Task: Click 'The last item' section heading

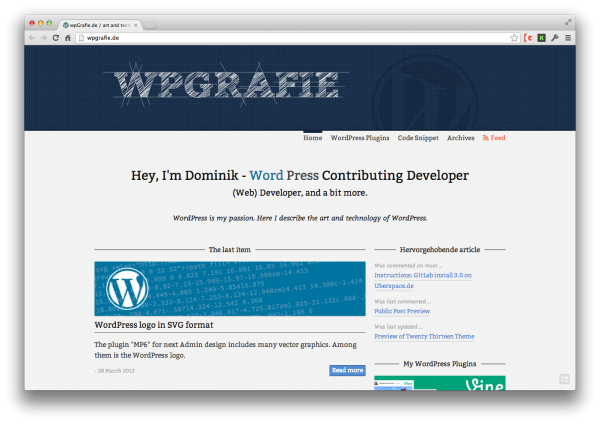Action: (230, 250)
